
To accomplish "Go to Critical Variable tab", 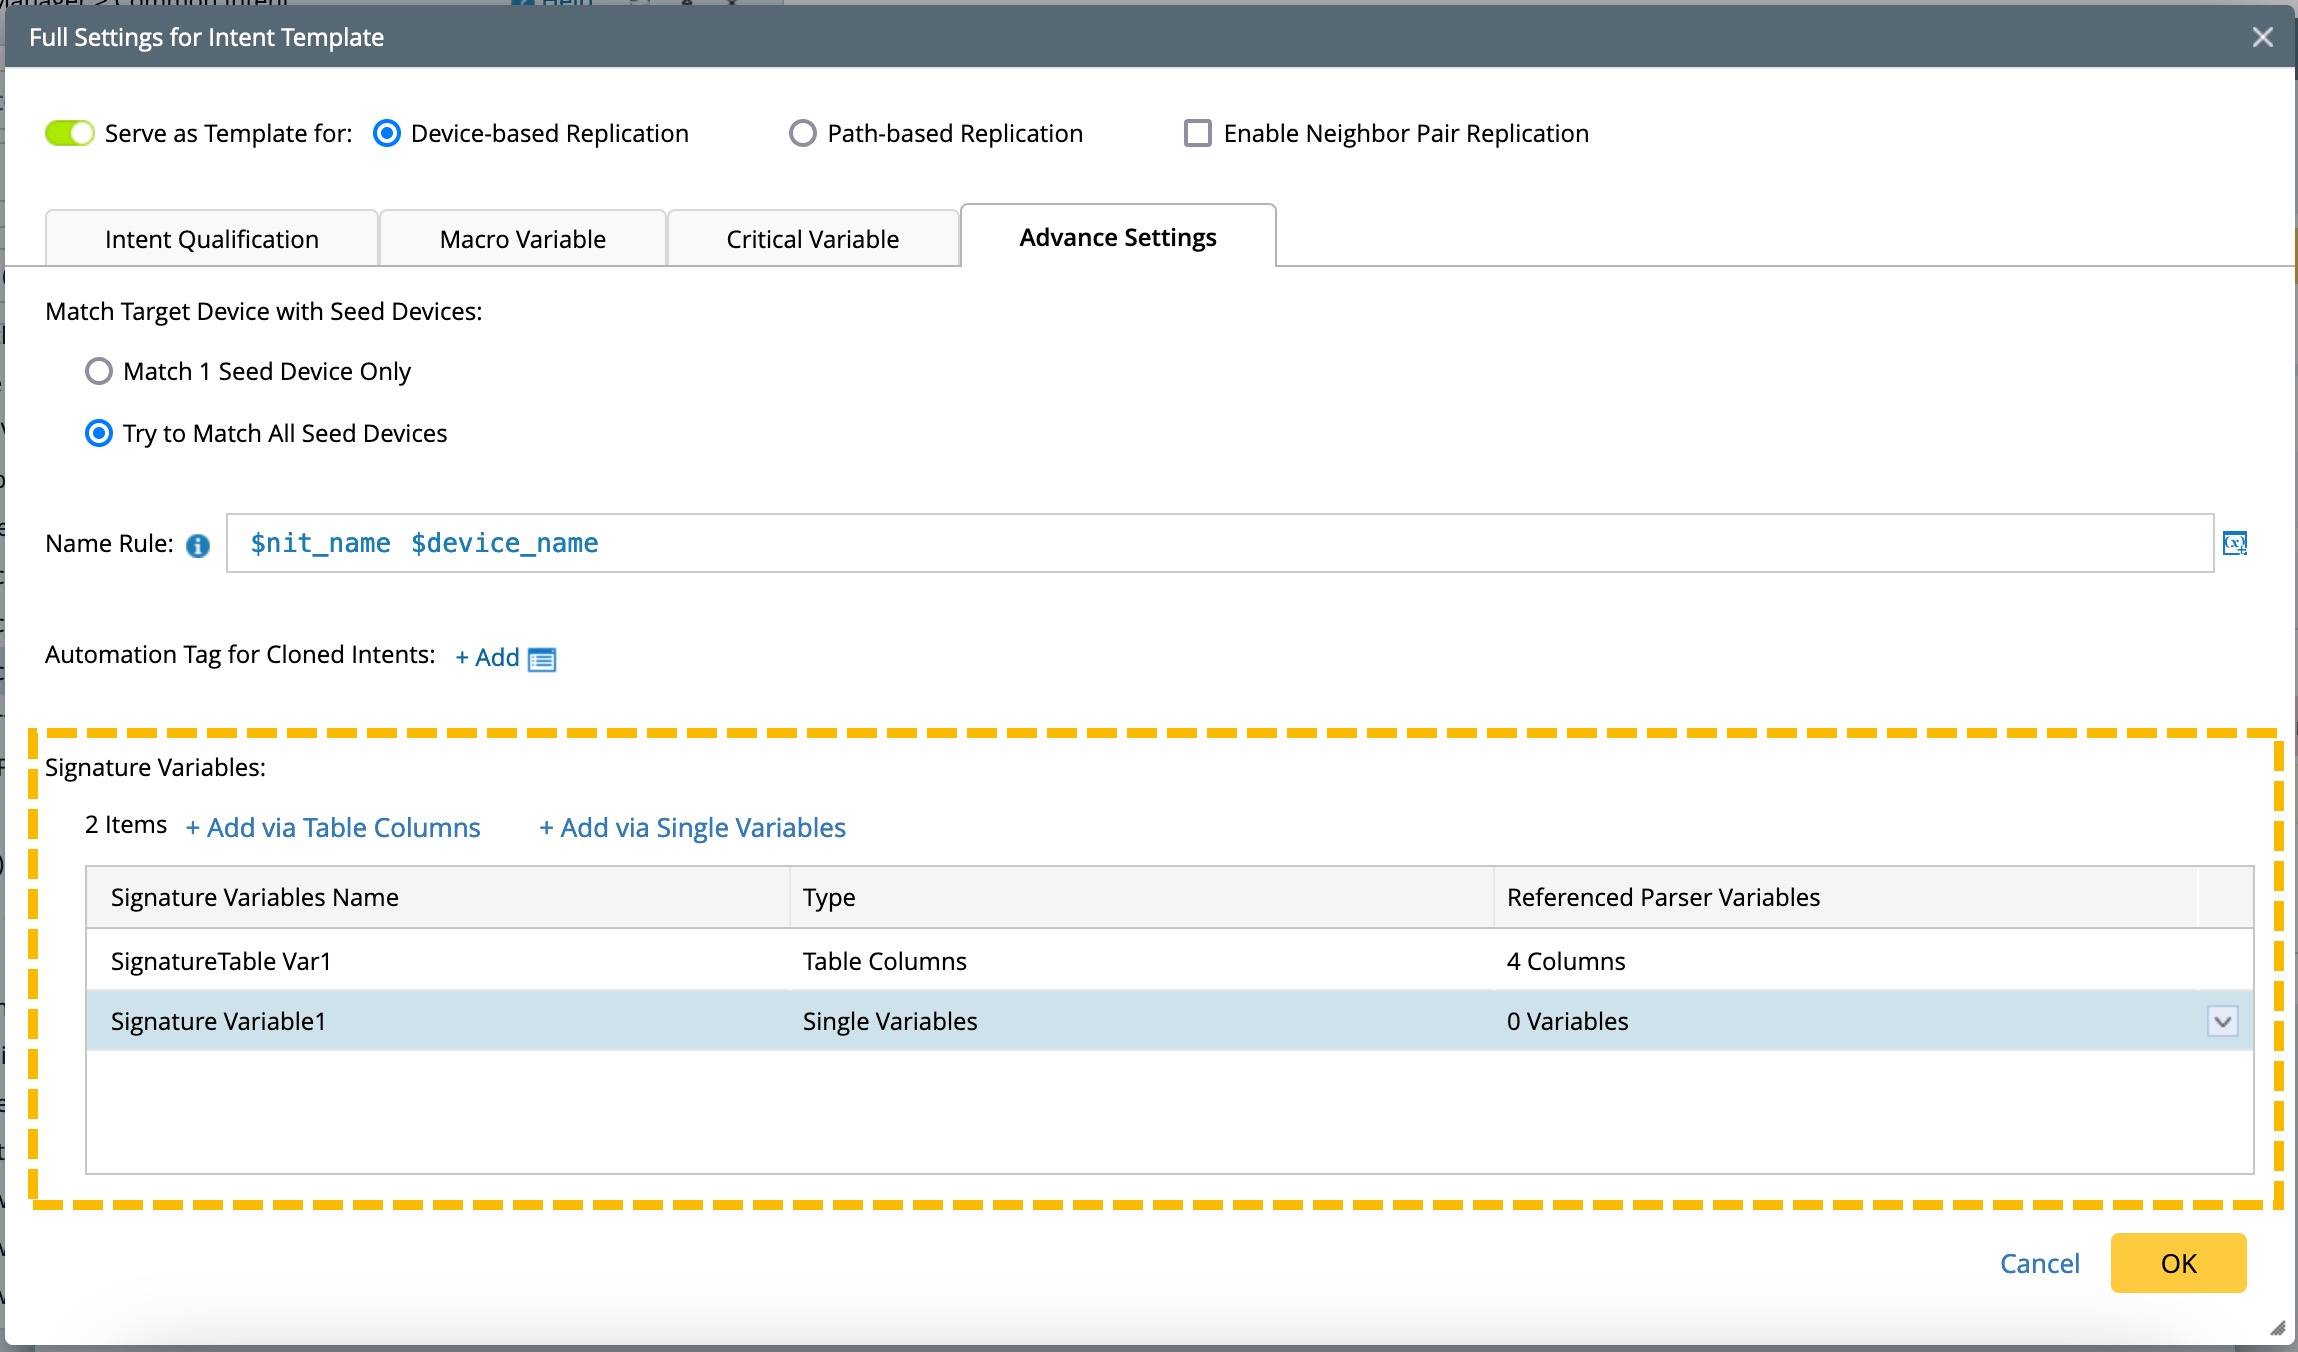I will (x=812, y=239).
